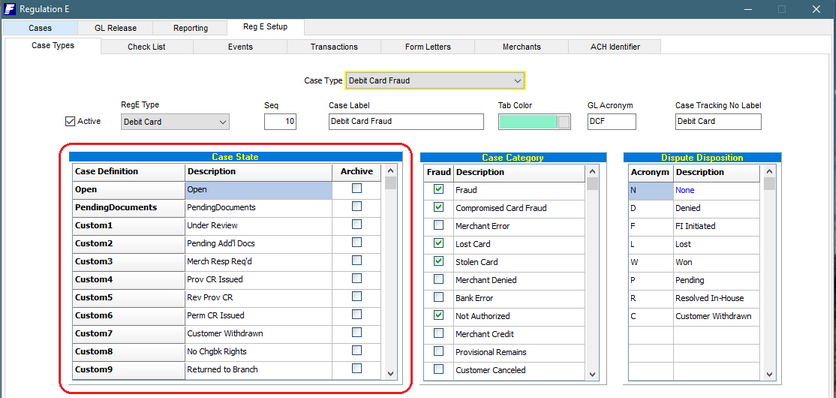Image resolution: width=836 pixels, height=398 pixels.
Task: Go to the Events sub-tab
Action: click(240, 47)
